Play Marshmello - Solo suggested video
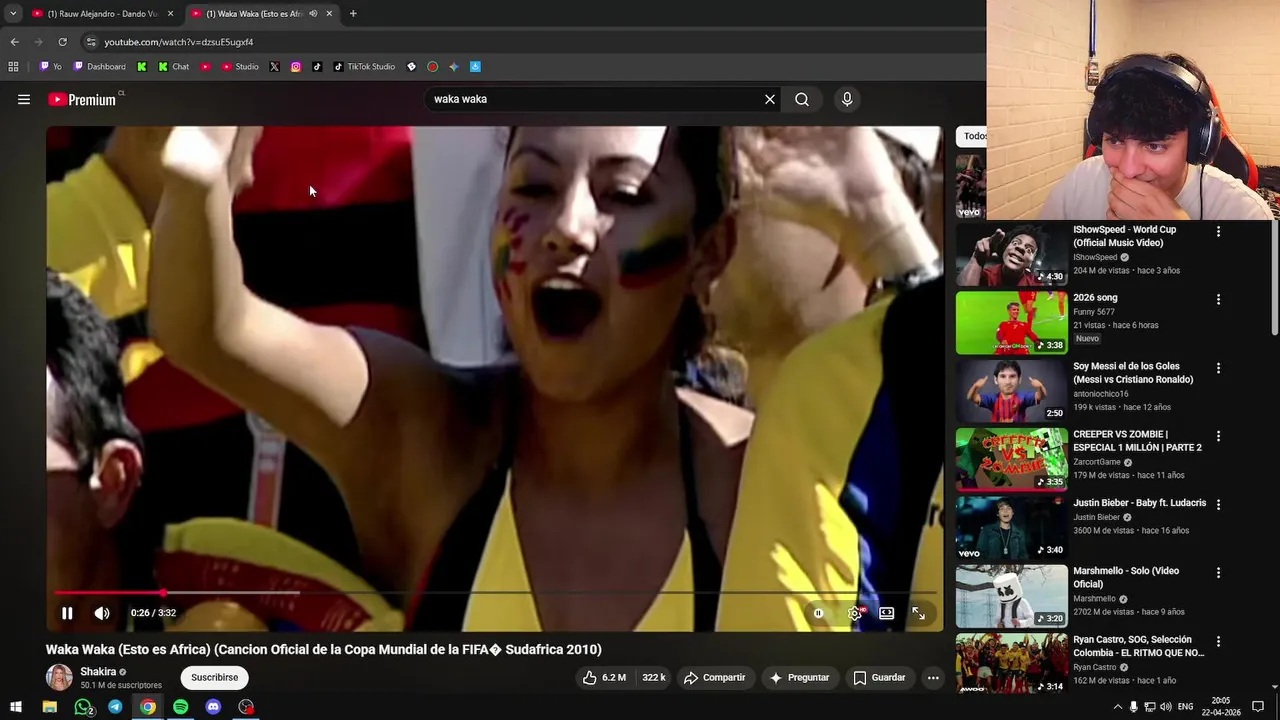The height and width of the screenshot is (720, 1280). (x=1012, y=596)
